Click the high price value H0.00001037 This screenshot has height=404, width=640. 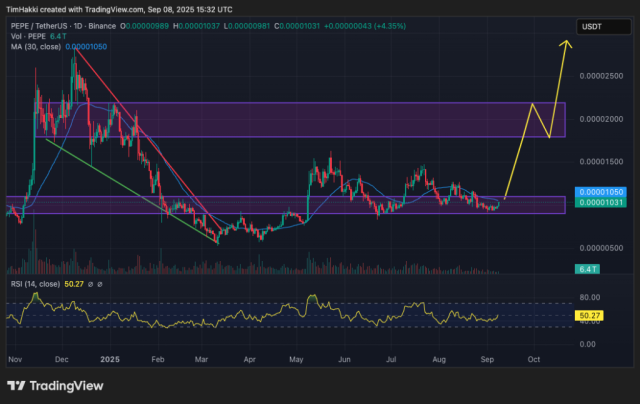196,26
